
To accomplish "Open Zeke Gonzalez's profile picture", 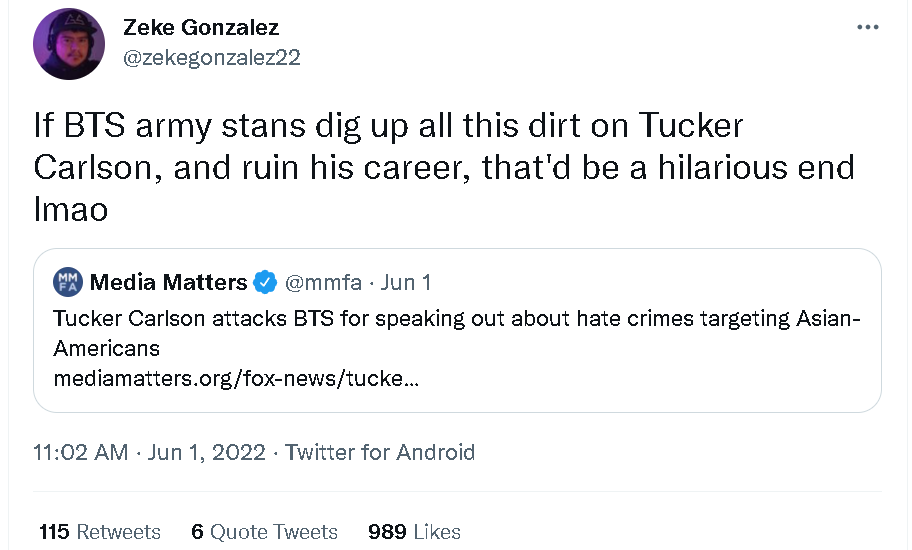I will pos(69,43).
